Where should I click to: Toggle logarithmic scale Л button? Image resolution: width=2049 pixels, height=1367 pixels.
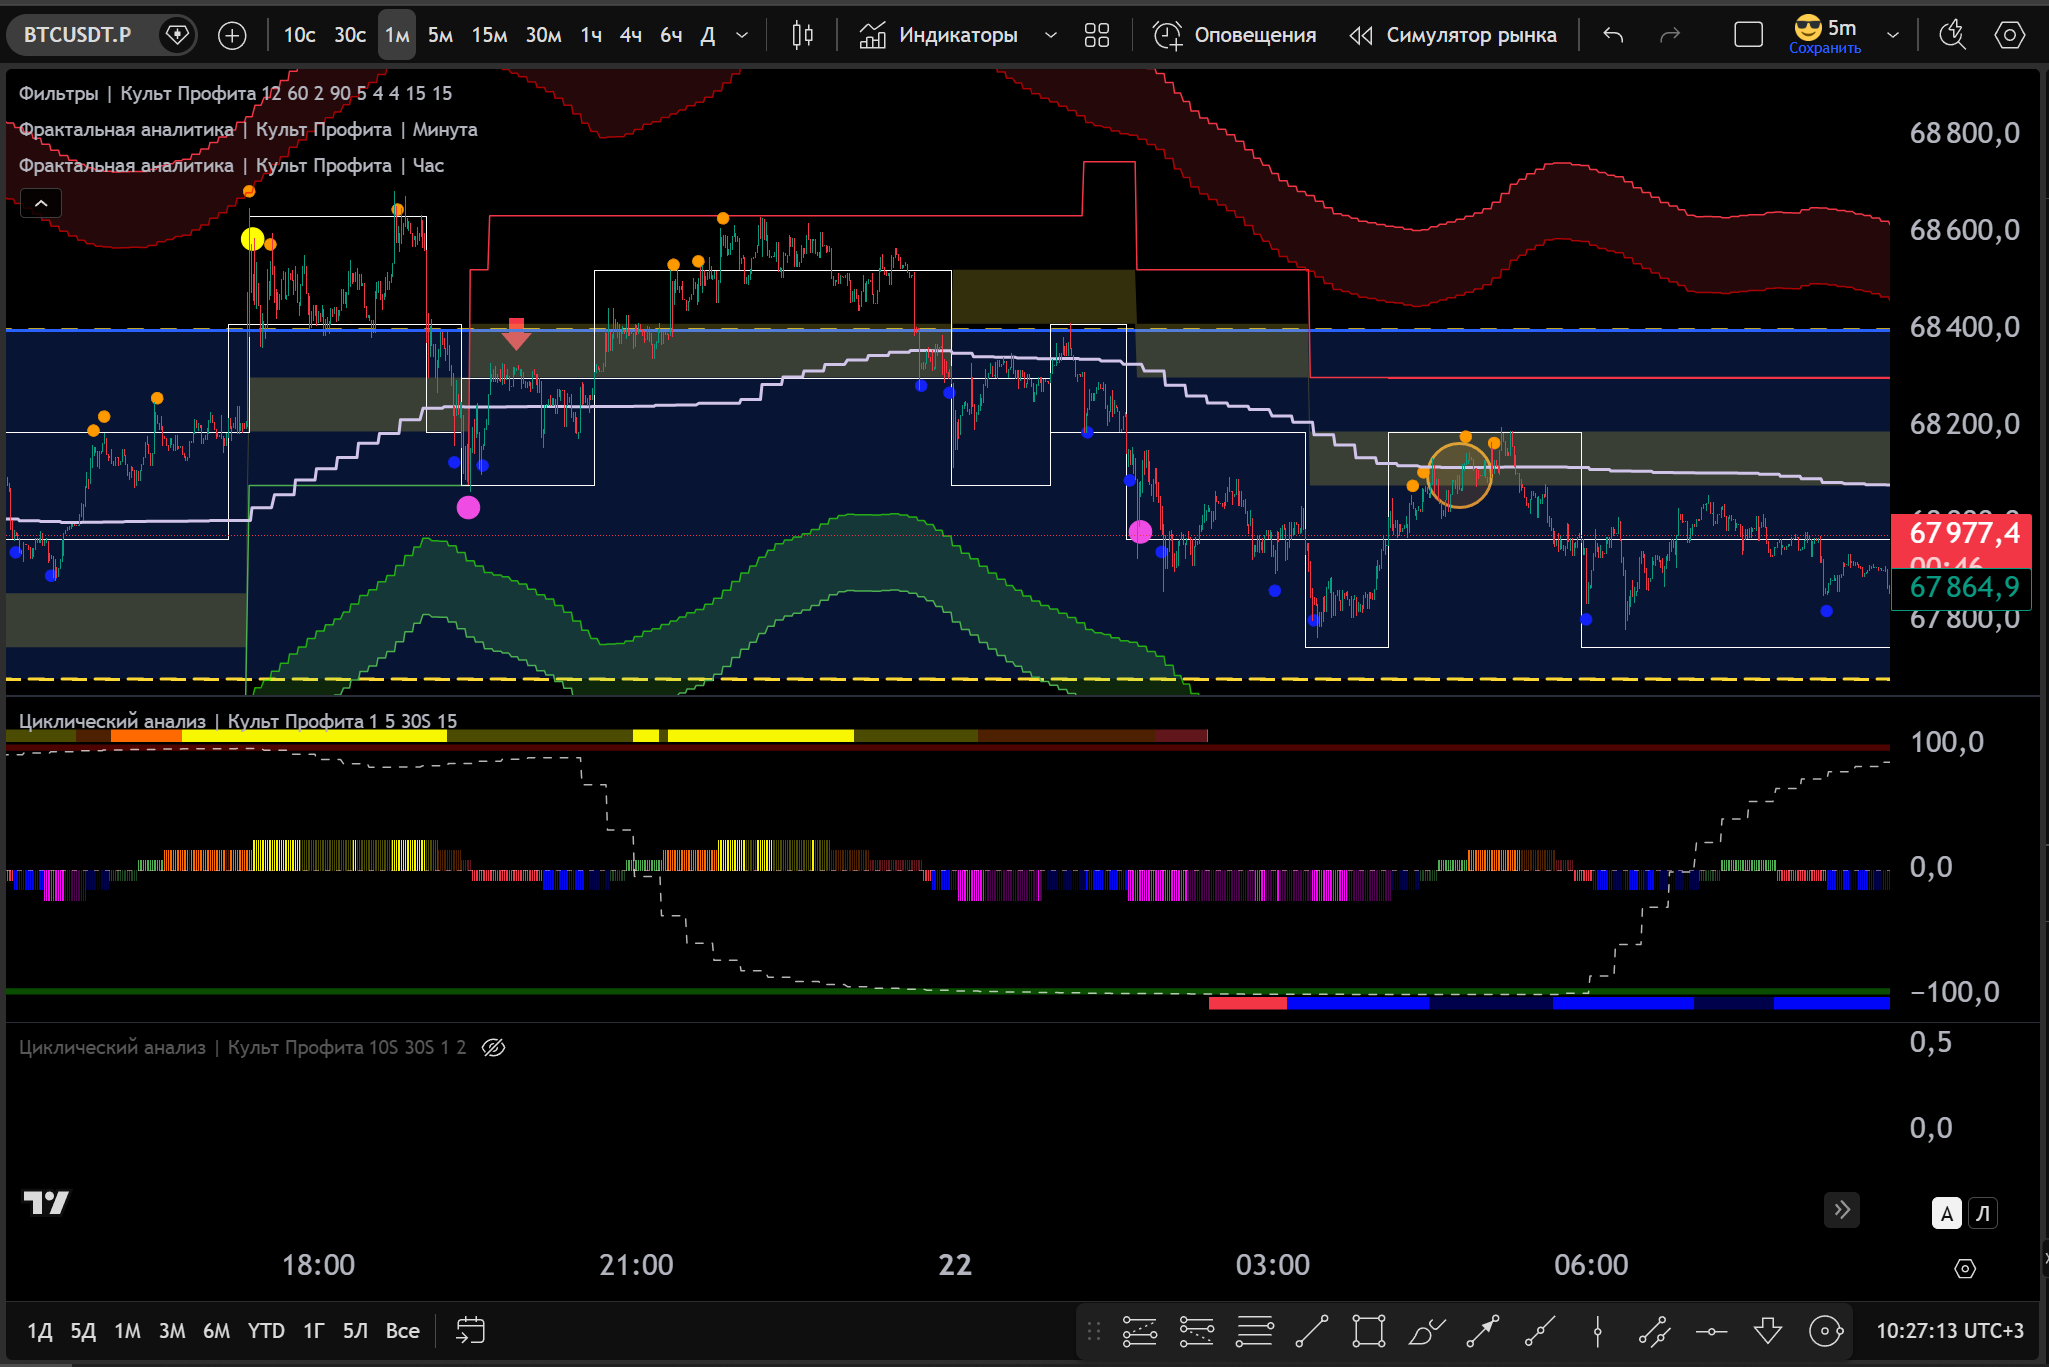pos(1983,1213)
